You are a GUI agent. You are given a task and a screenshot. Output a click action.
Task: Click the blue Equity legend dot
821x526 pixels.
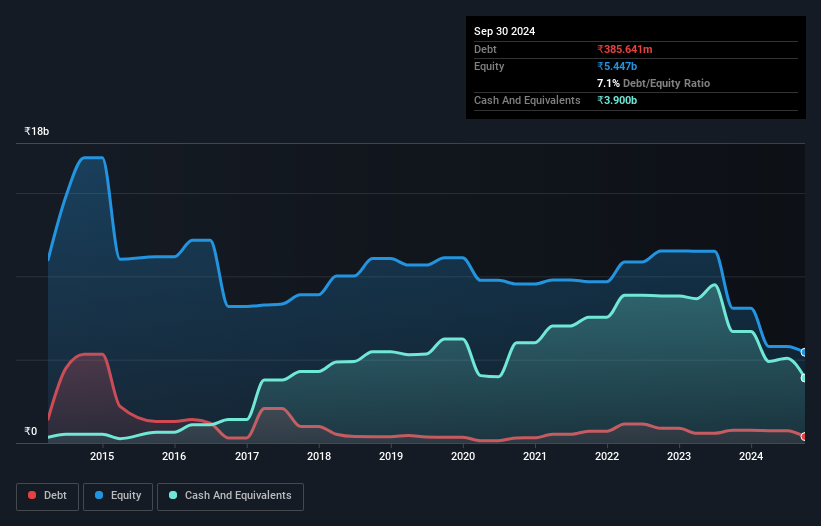99,495
